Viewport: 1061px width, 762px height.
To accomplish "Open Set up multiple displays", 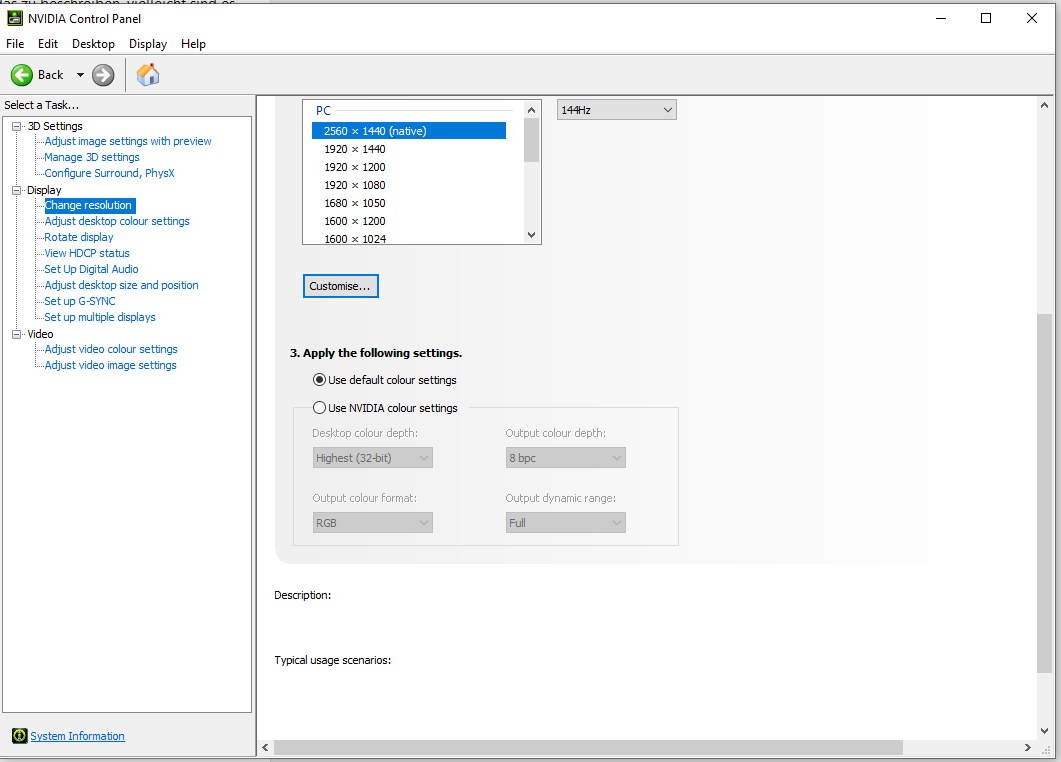I will pyautogui.click(x=100, y=317).
